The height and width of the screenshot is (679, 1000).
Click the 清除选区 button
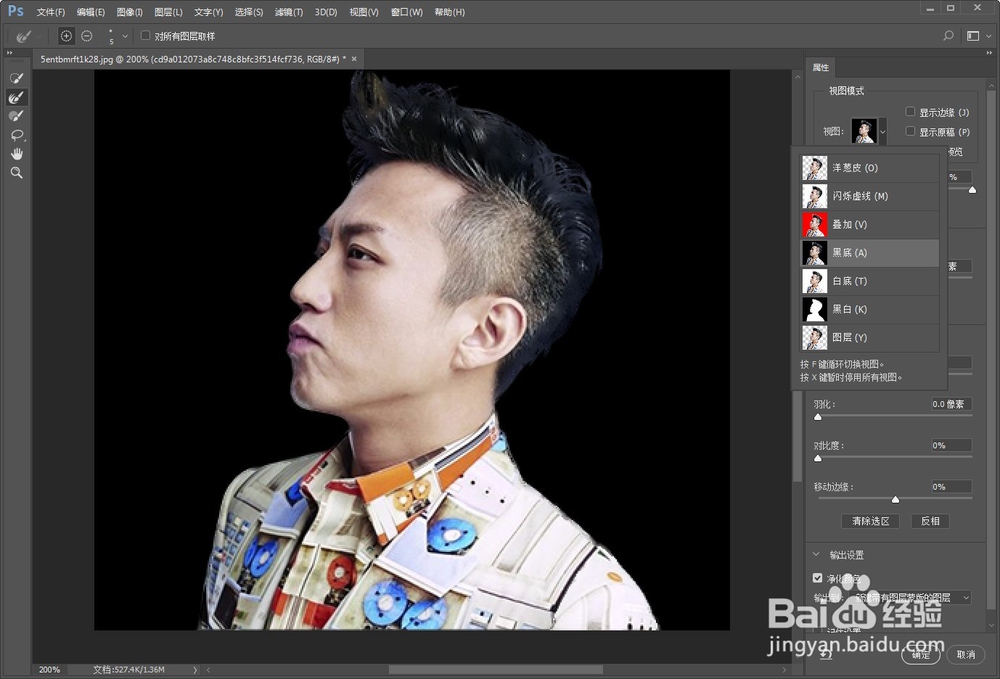[871, 521]
